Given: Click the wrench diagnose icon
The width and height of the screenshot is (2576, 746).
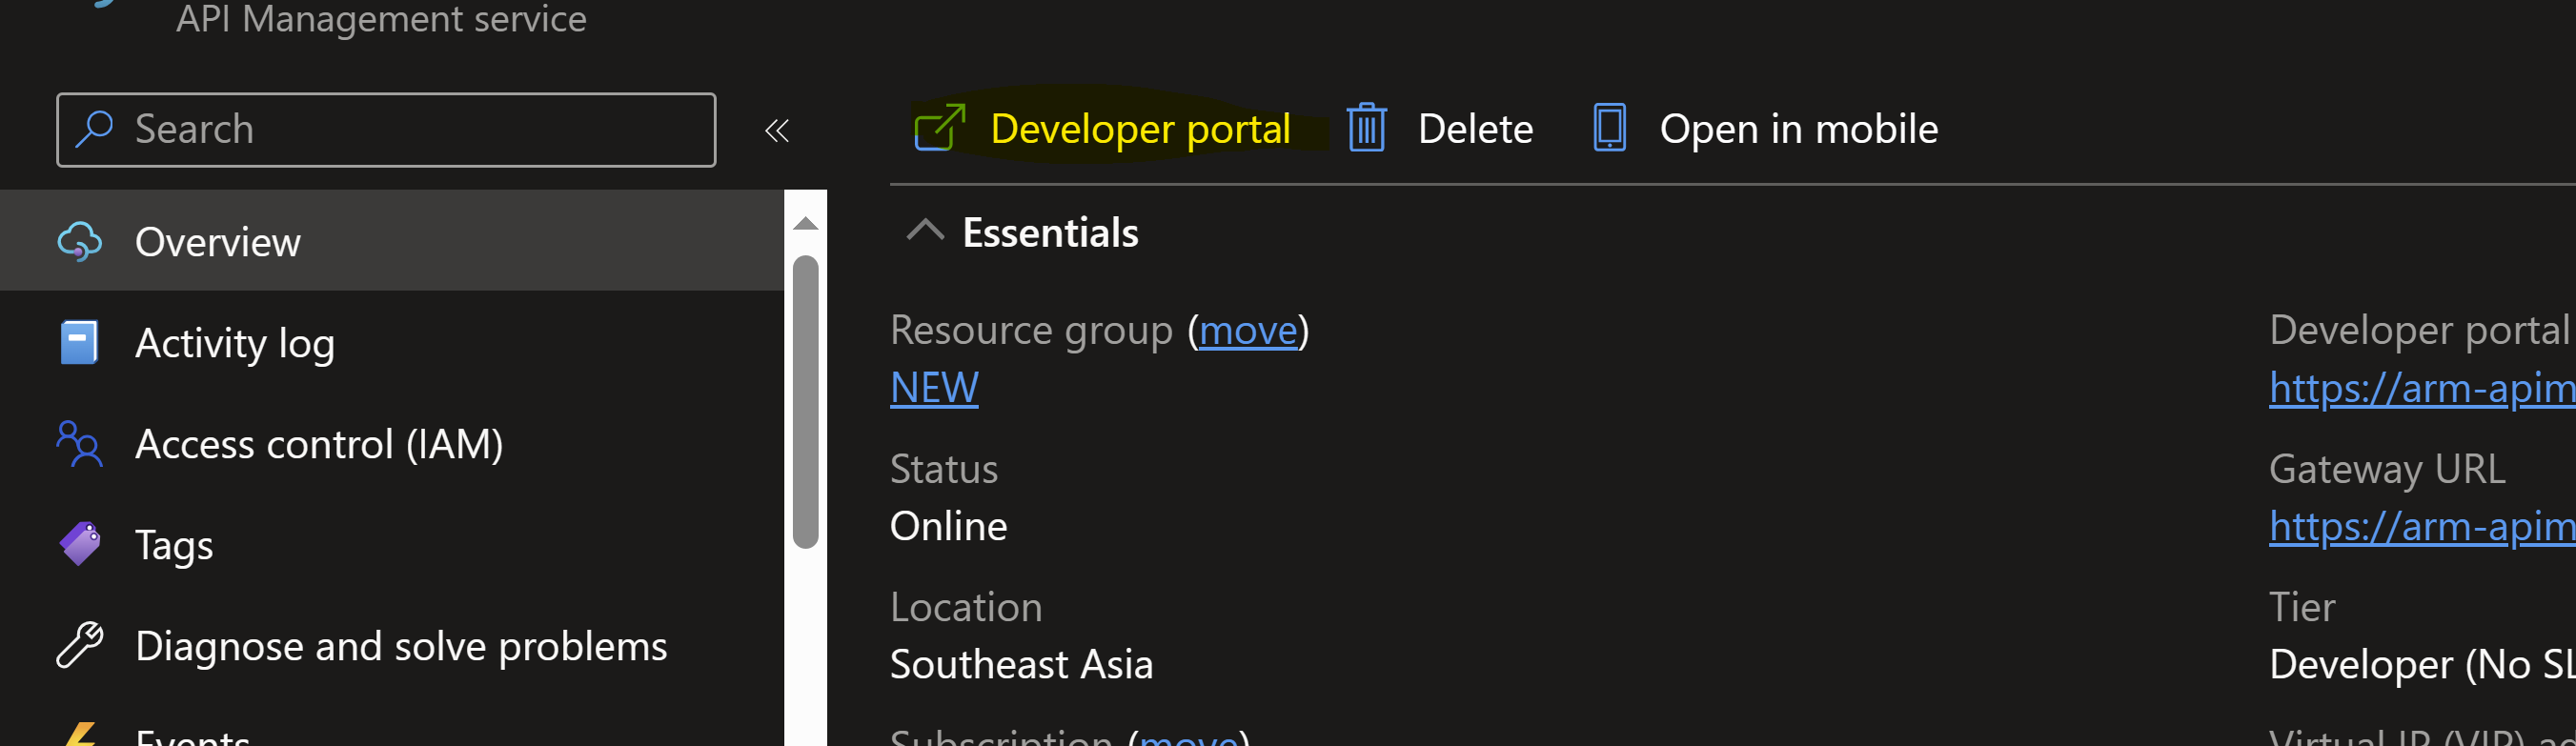Looking at the screenshot, I should click(80, 645).
